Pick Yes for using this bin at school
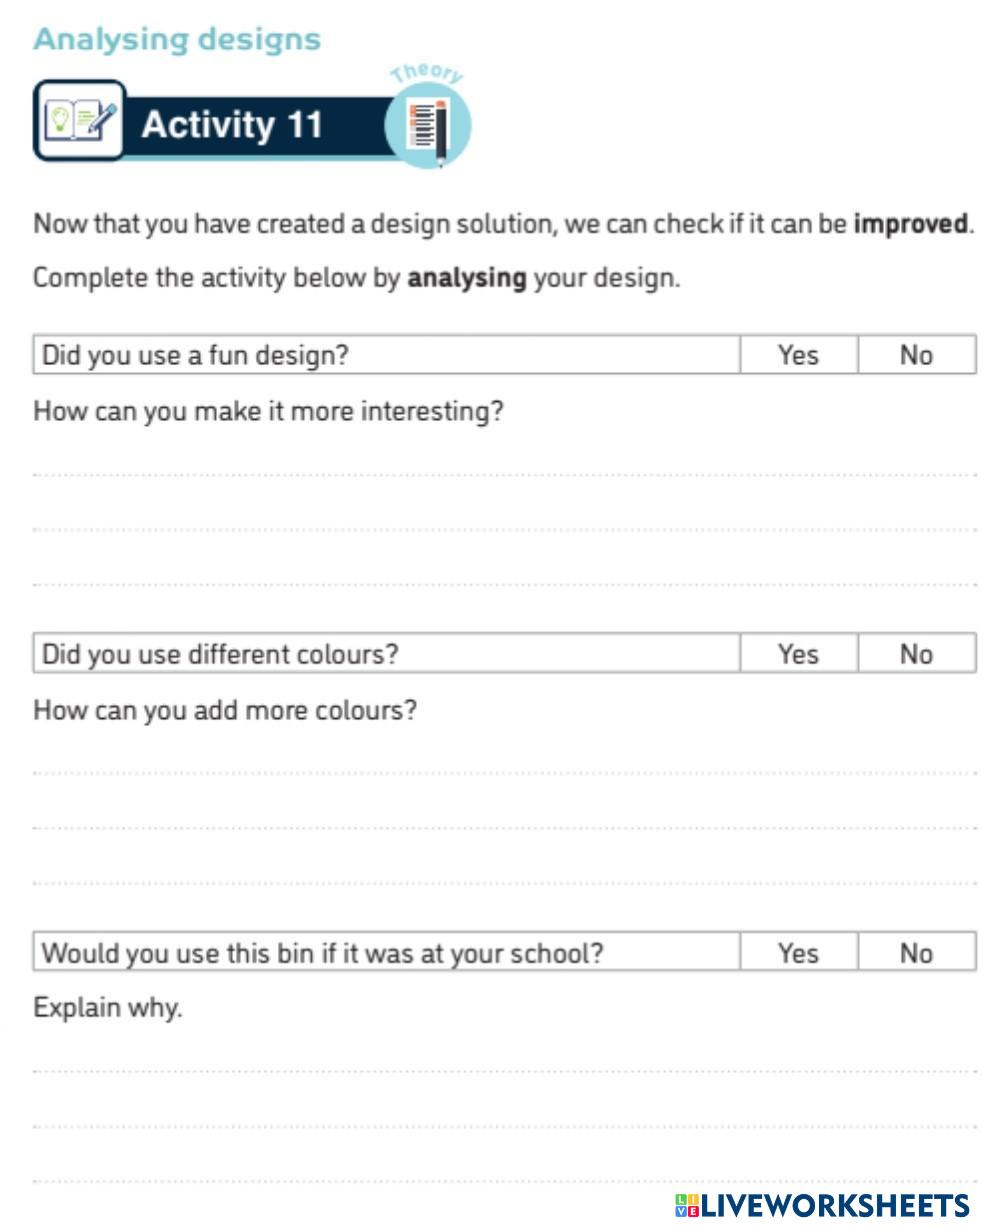This screenshot has width=982, height=1230. (x=798, y=953)
